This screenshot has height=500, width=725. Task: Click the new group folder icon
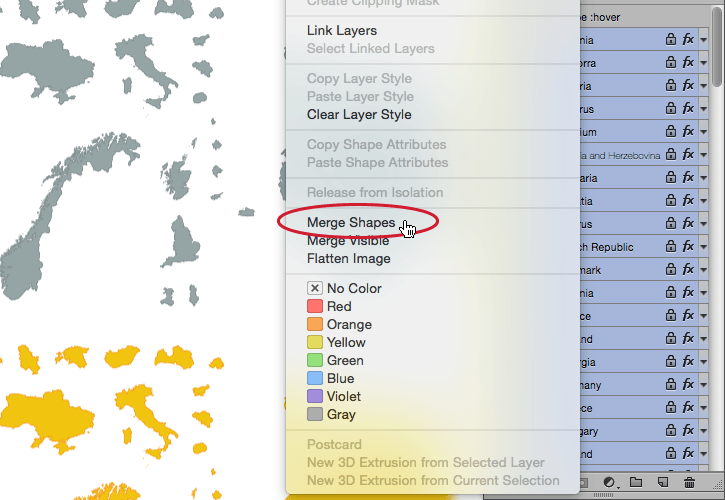coord(636,483)
